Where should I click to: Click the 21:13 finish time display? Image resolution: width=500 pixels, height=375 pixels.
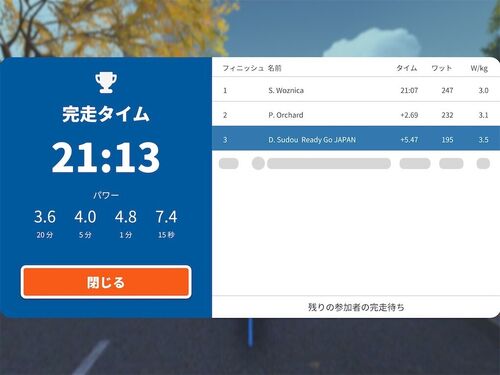coord(106,157)
